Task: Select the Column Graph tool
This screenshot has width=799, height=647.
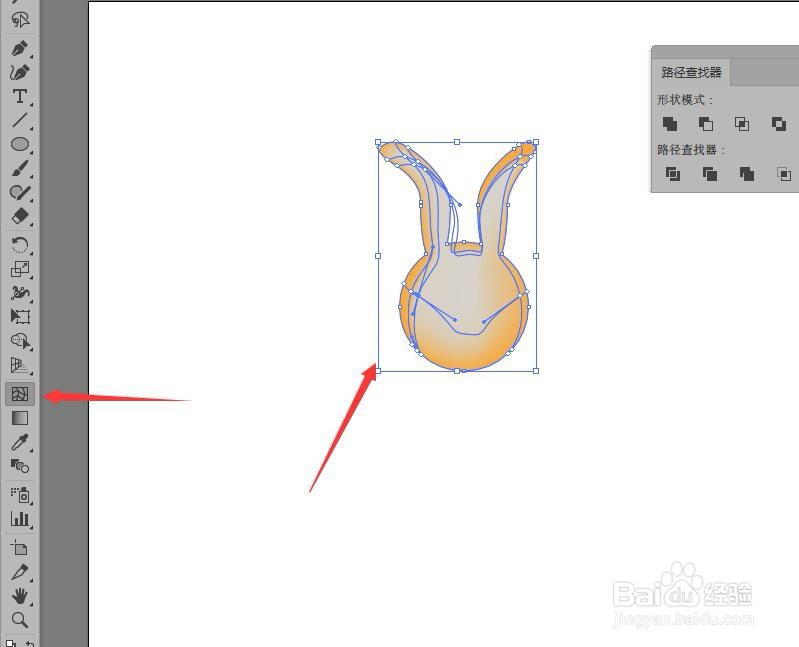Action: (x=20, y=519)
